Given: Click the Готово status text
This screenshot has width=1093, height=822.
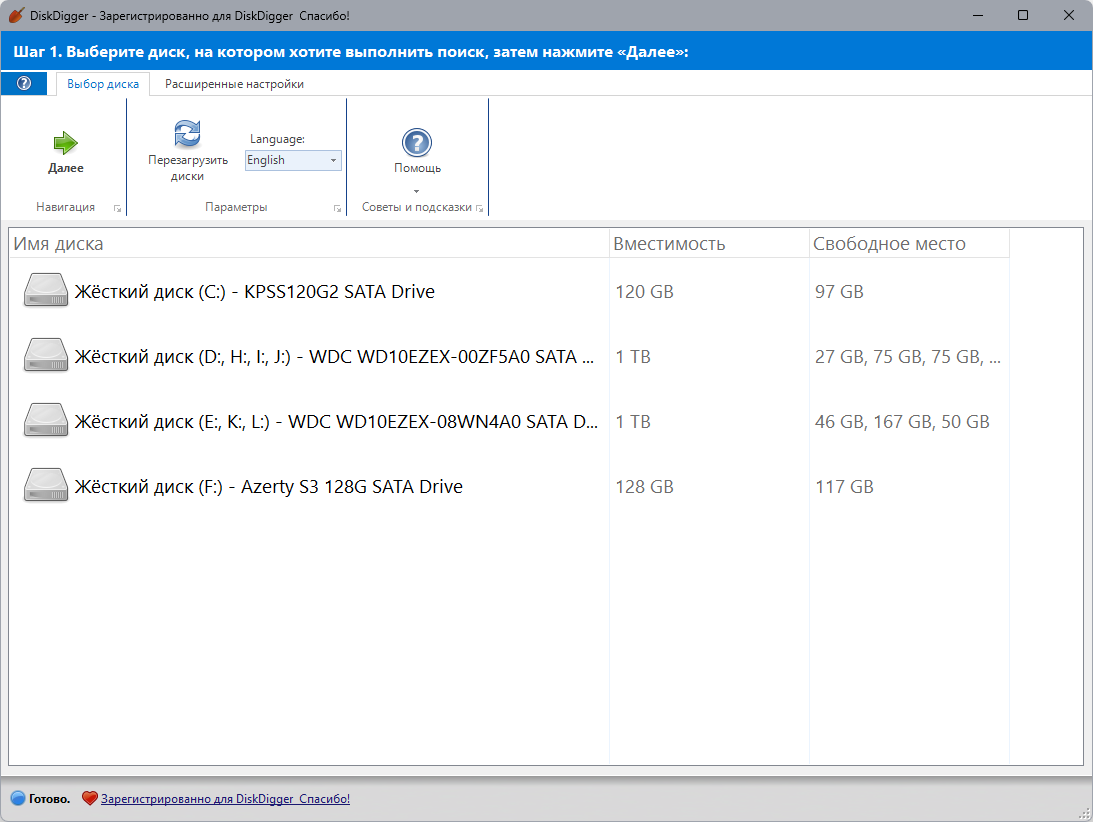Looking at the screenshot, I should pos(49,799).
